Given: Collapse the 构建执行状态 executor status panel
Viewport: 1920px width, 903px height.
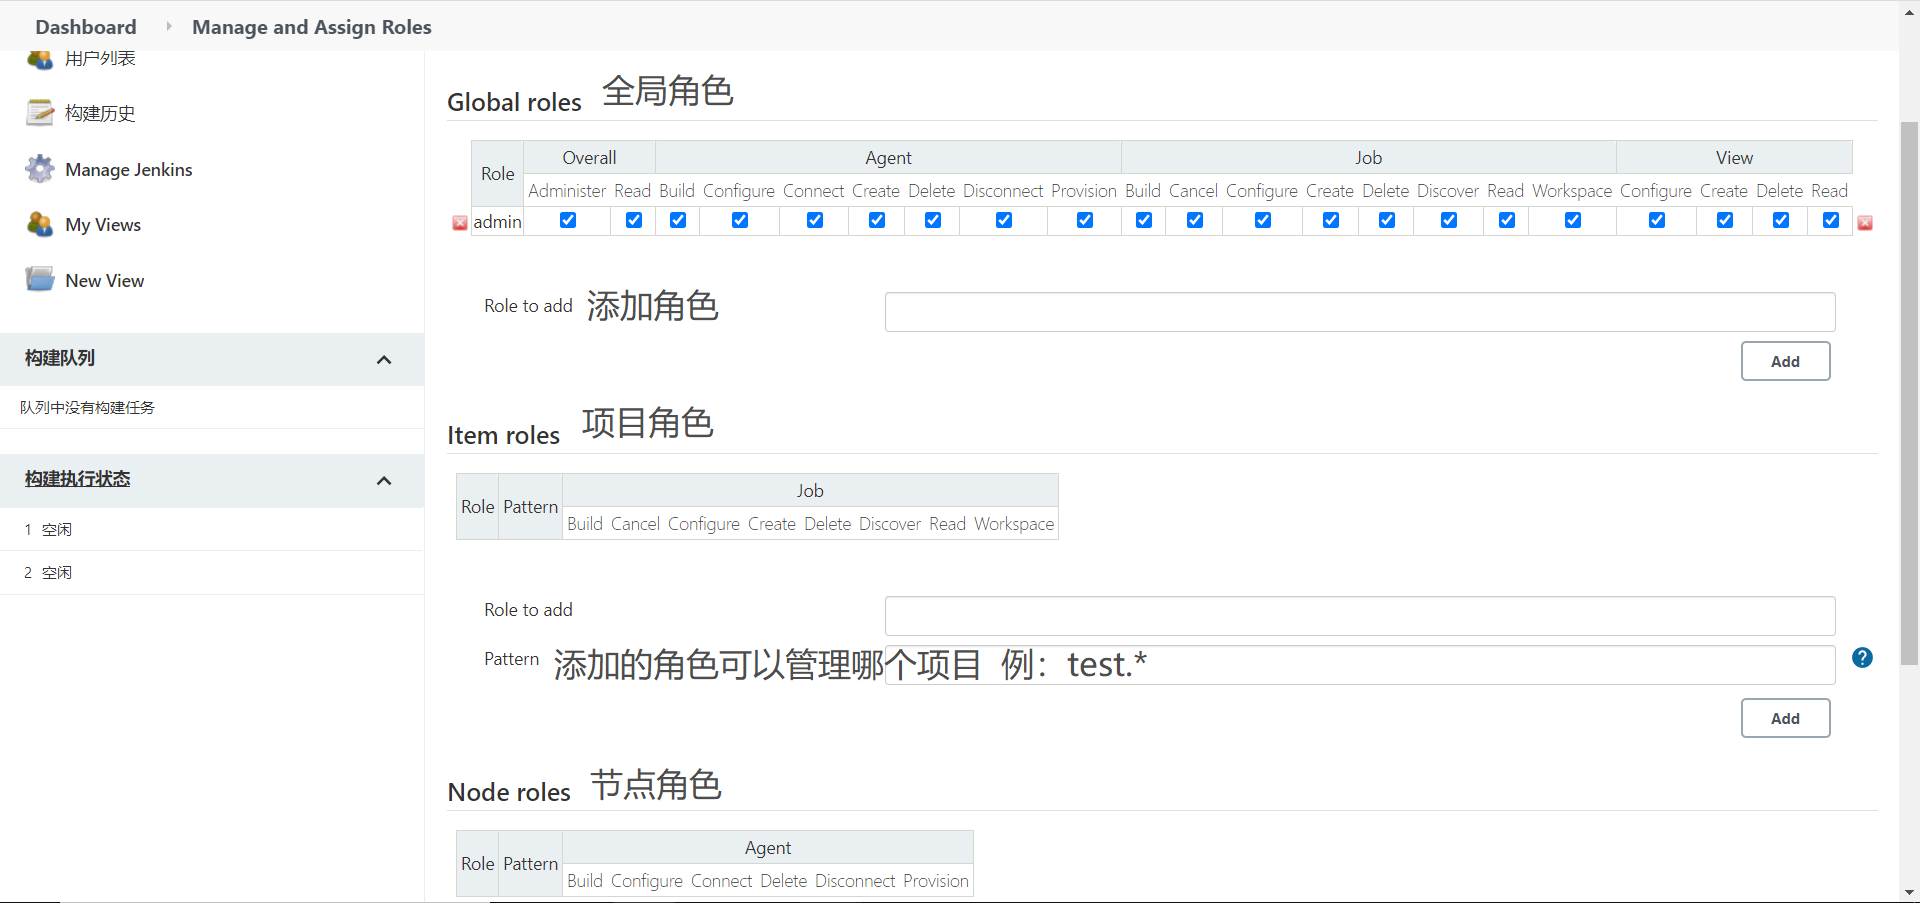Looking at the screenshot, I should click(x=384, y=481).
